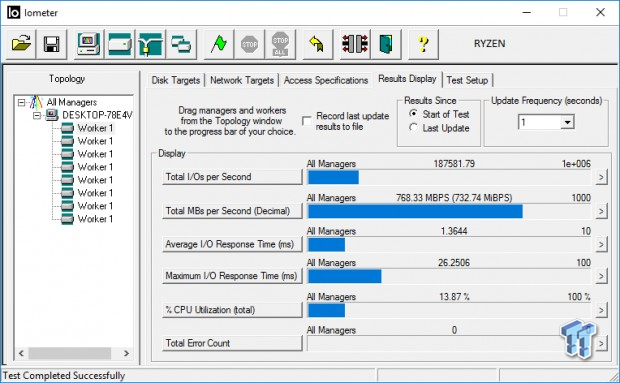Click Maximum I/O Response Time (ms) button
The image size is (620, 383).
(232, 276)
